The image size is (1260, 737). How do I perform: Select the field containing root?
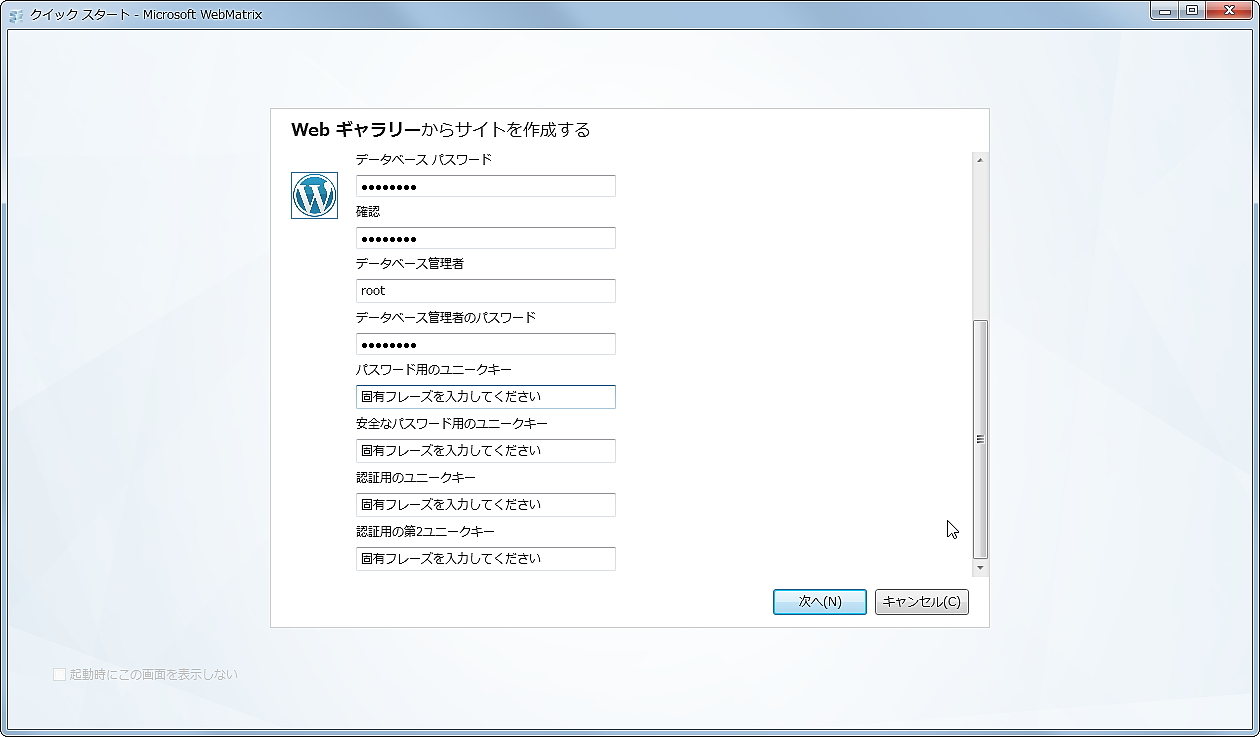485,290
